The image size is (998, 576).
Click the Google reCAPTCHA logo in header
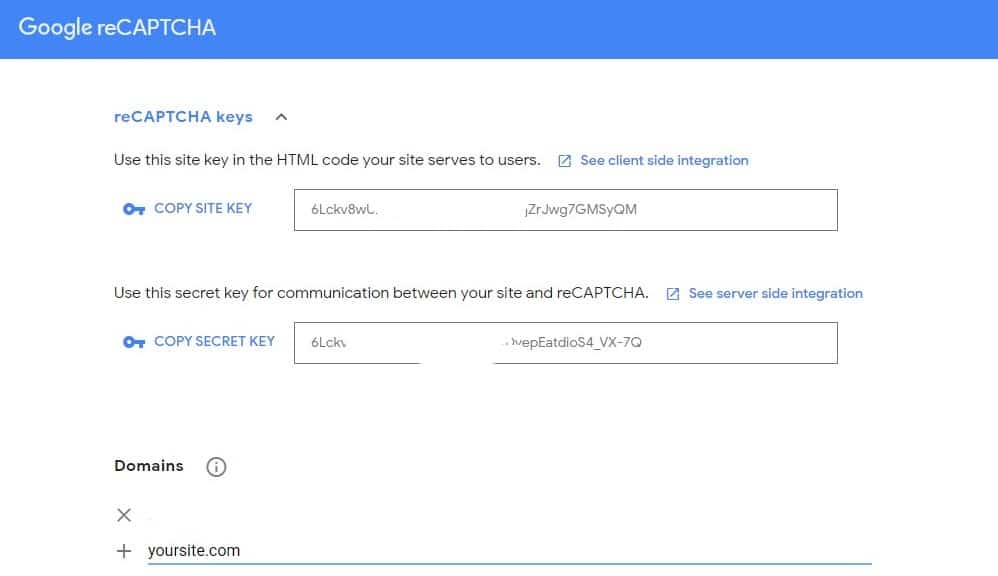pos(117,27)
